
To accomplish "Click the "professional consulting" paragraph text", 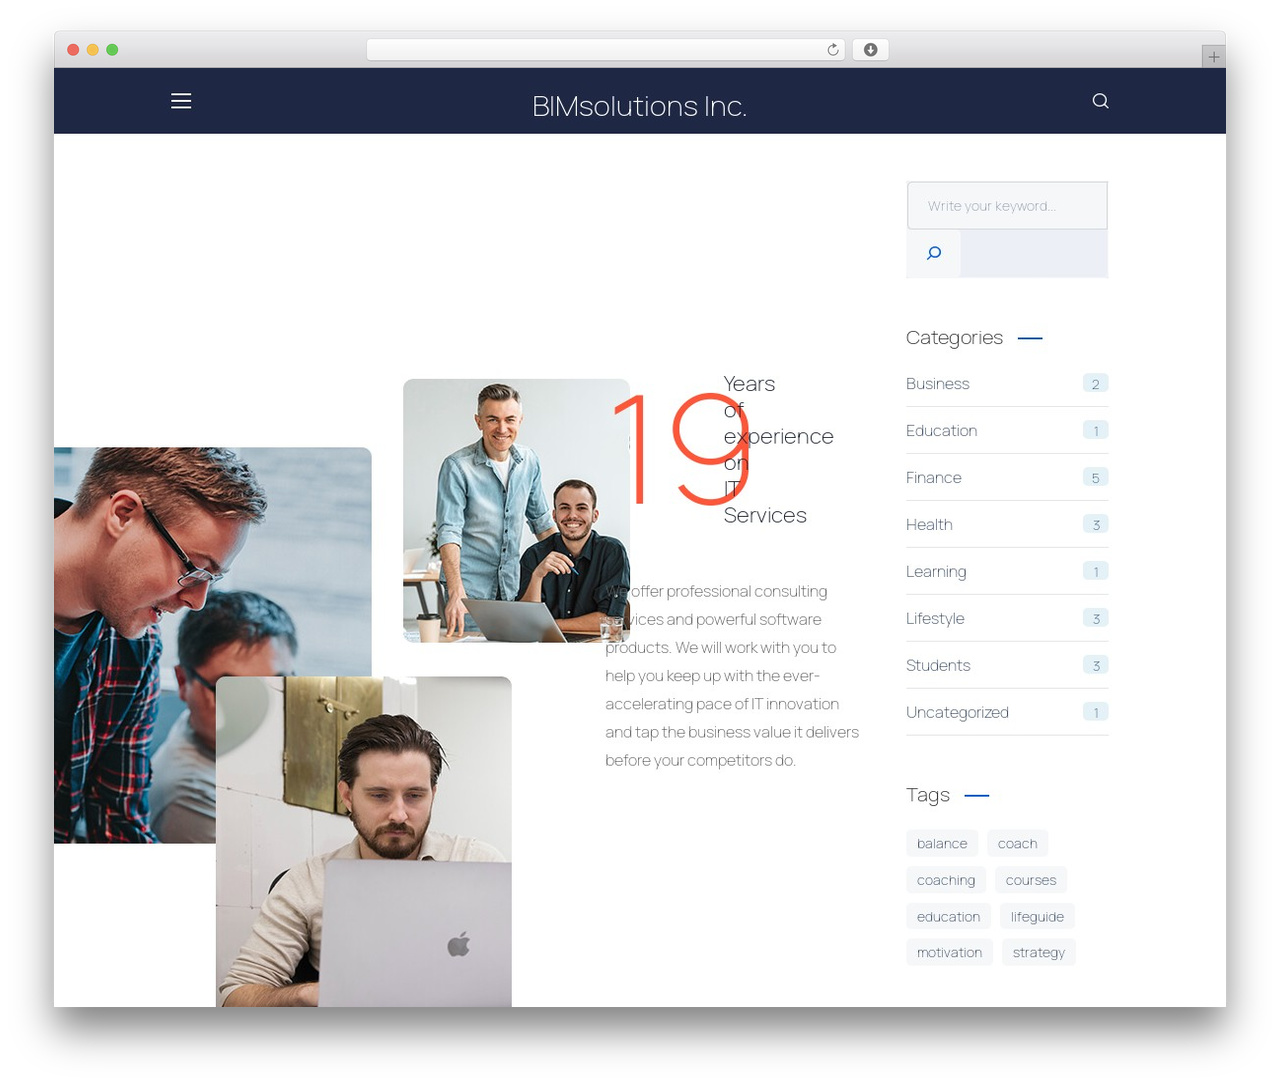I will click(732, 676).
